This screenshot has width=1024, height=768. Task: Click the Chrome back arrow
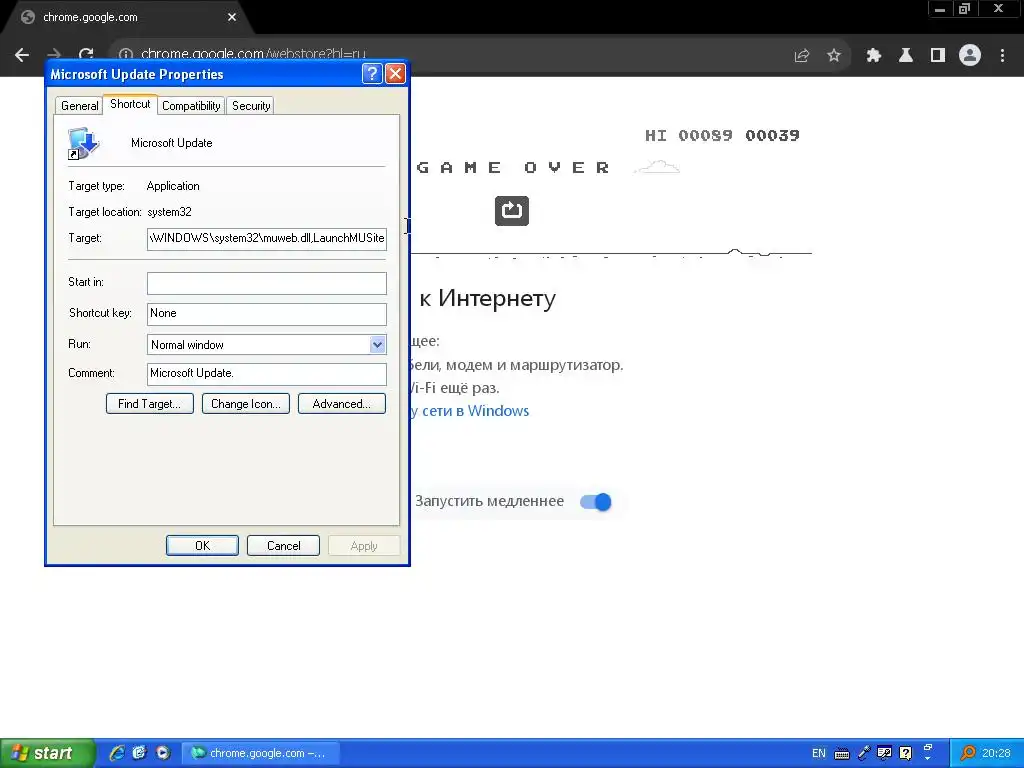[22, 55]
